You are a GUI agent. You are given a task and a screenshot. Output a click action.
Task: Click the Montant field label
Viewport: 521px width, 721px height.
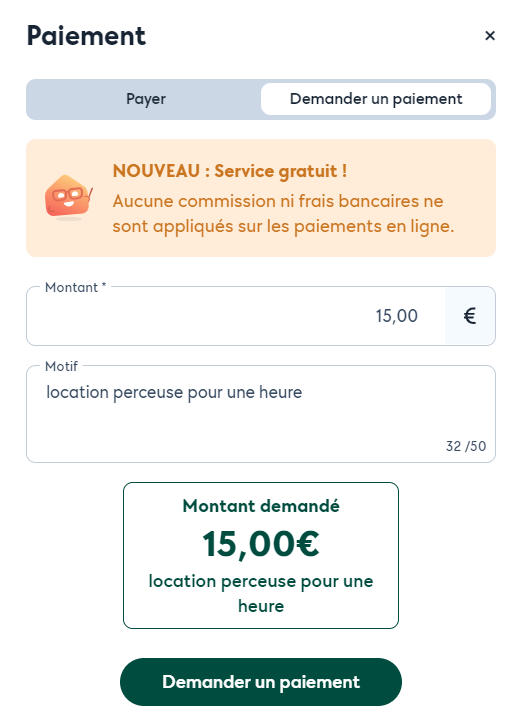(x=71, y=287)
